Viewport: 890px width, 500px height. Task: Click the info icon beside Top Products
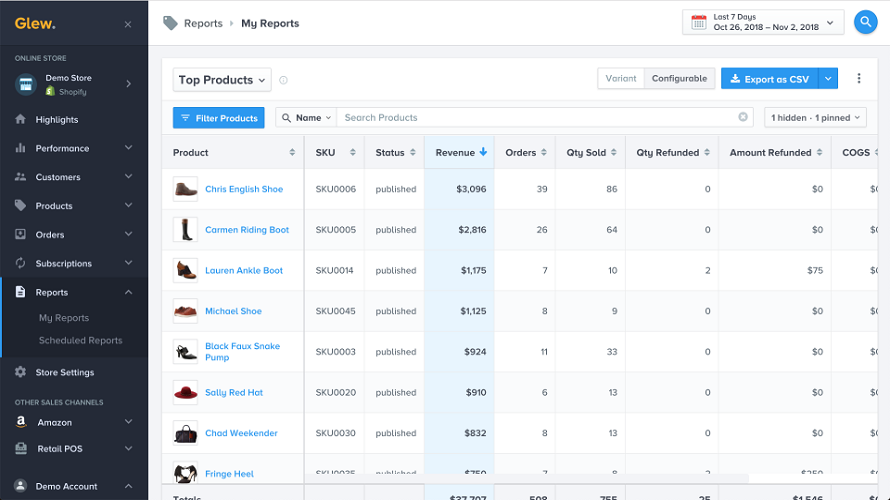click(284, 80)
